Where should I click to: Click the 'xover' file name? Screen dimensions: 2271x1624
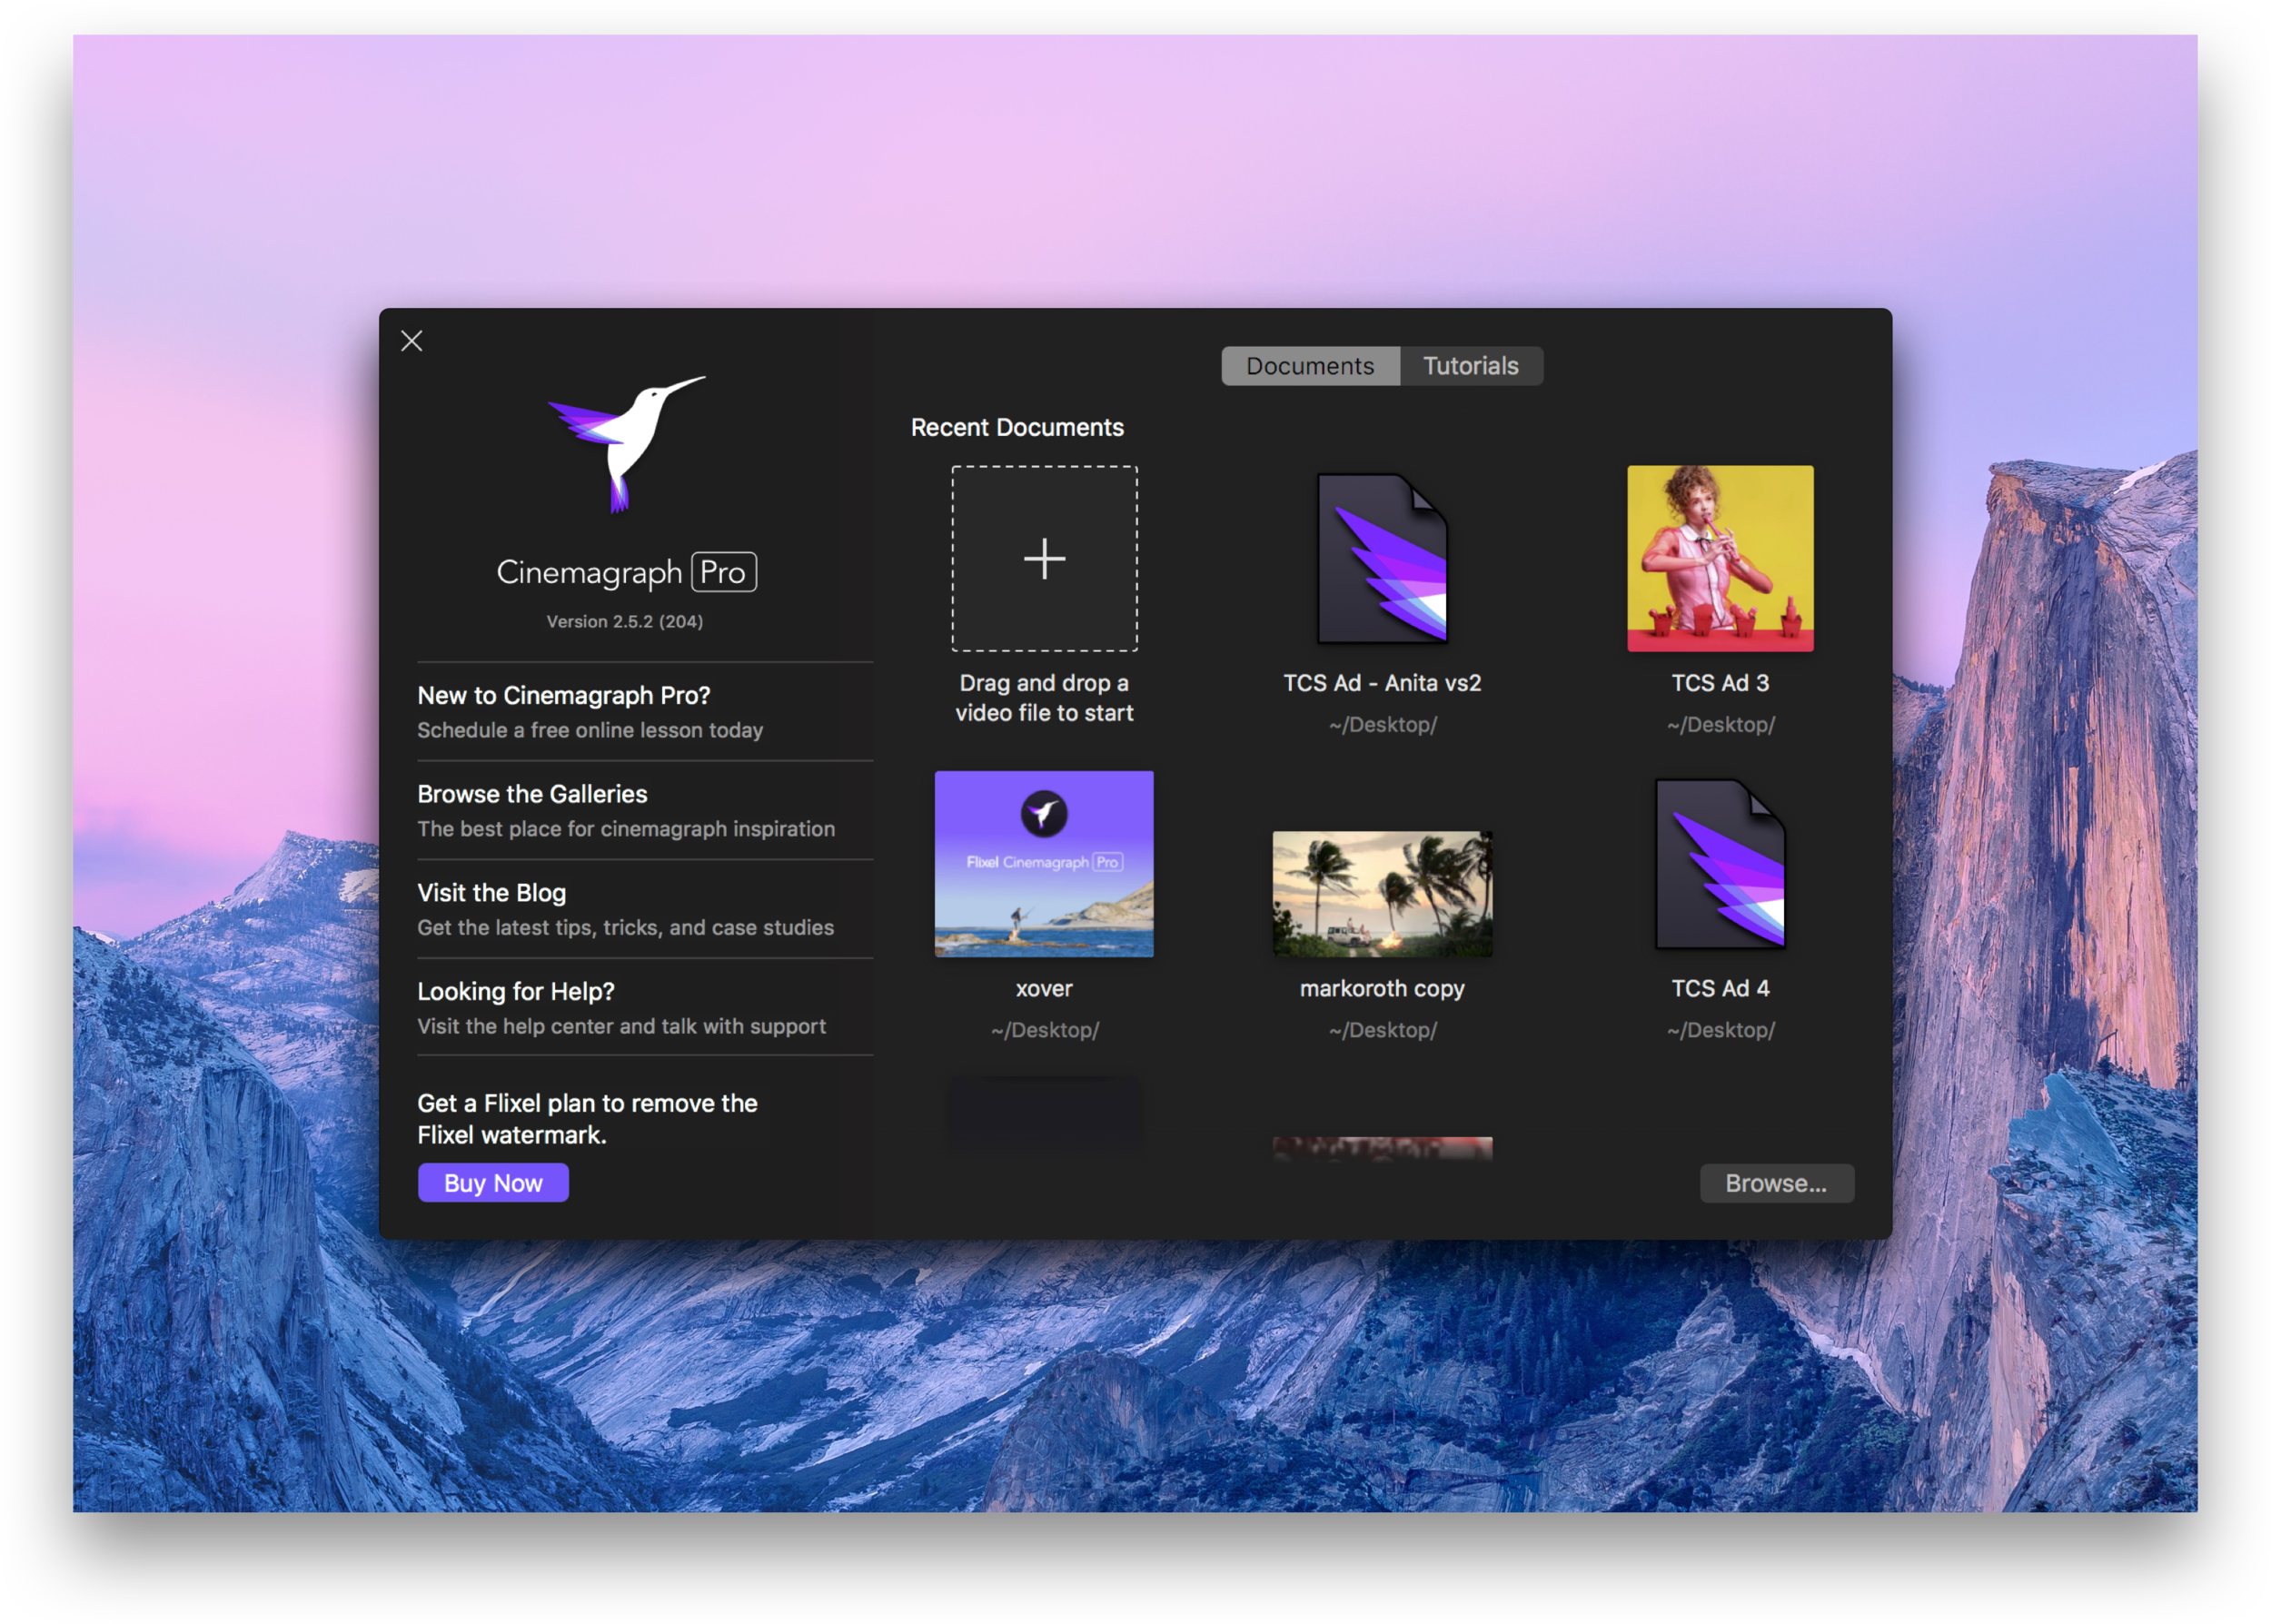click(1044, 989)
